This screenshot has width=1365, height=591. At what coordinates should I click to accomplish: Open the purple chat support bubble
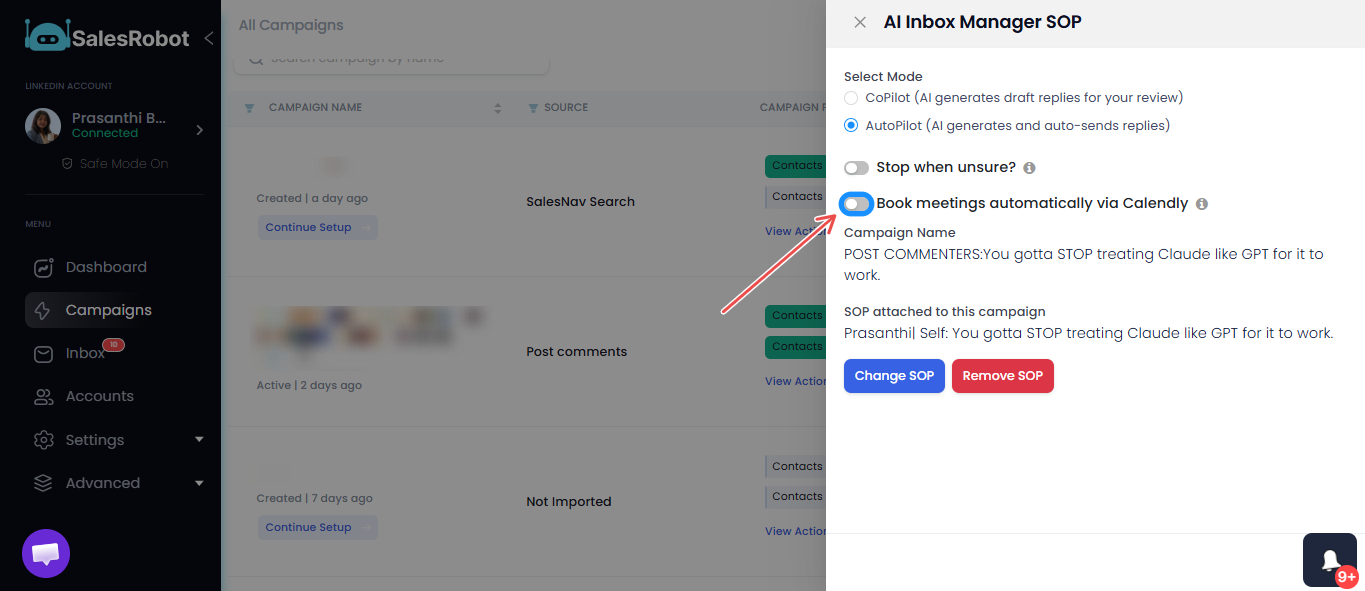click(46, 554)
